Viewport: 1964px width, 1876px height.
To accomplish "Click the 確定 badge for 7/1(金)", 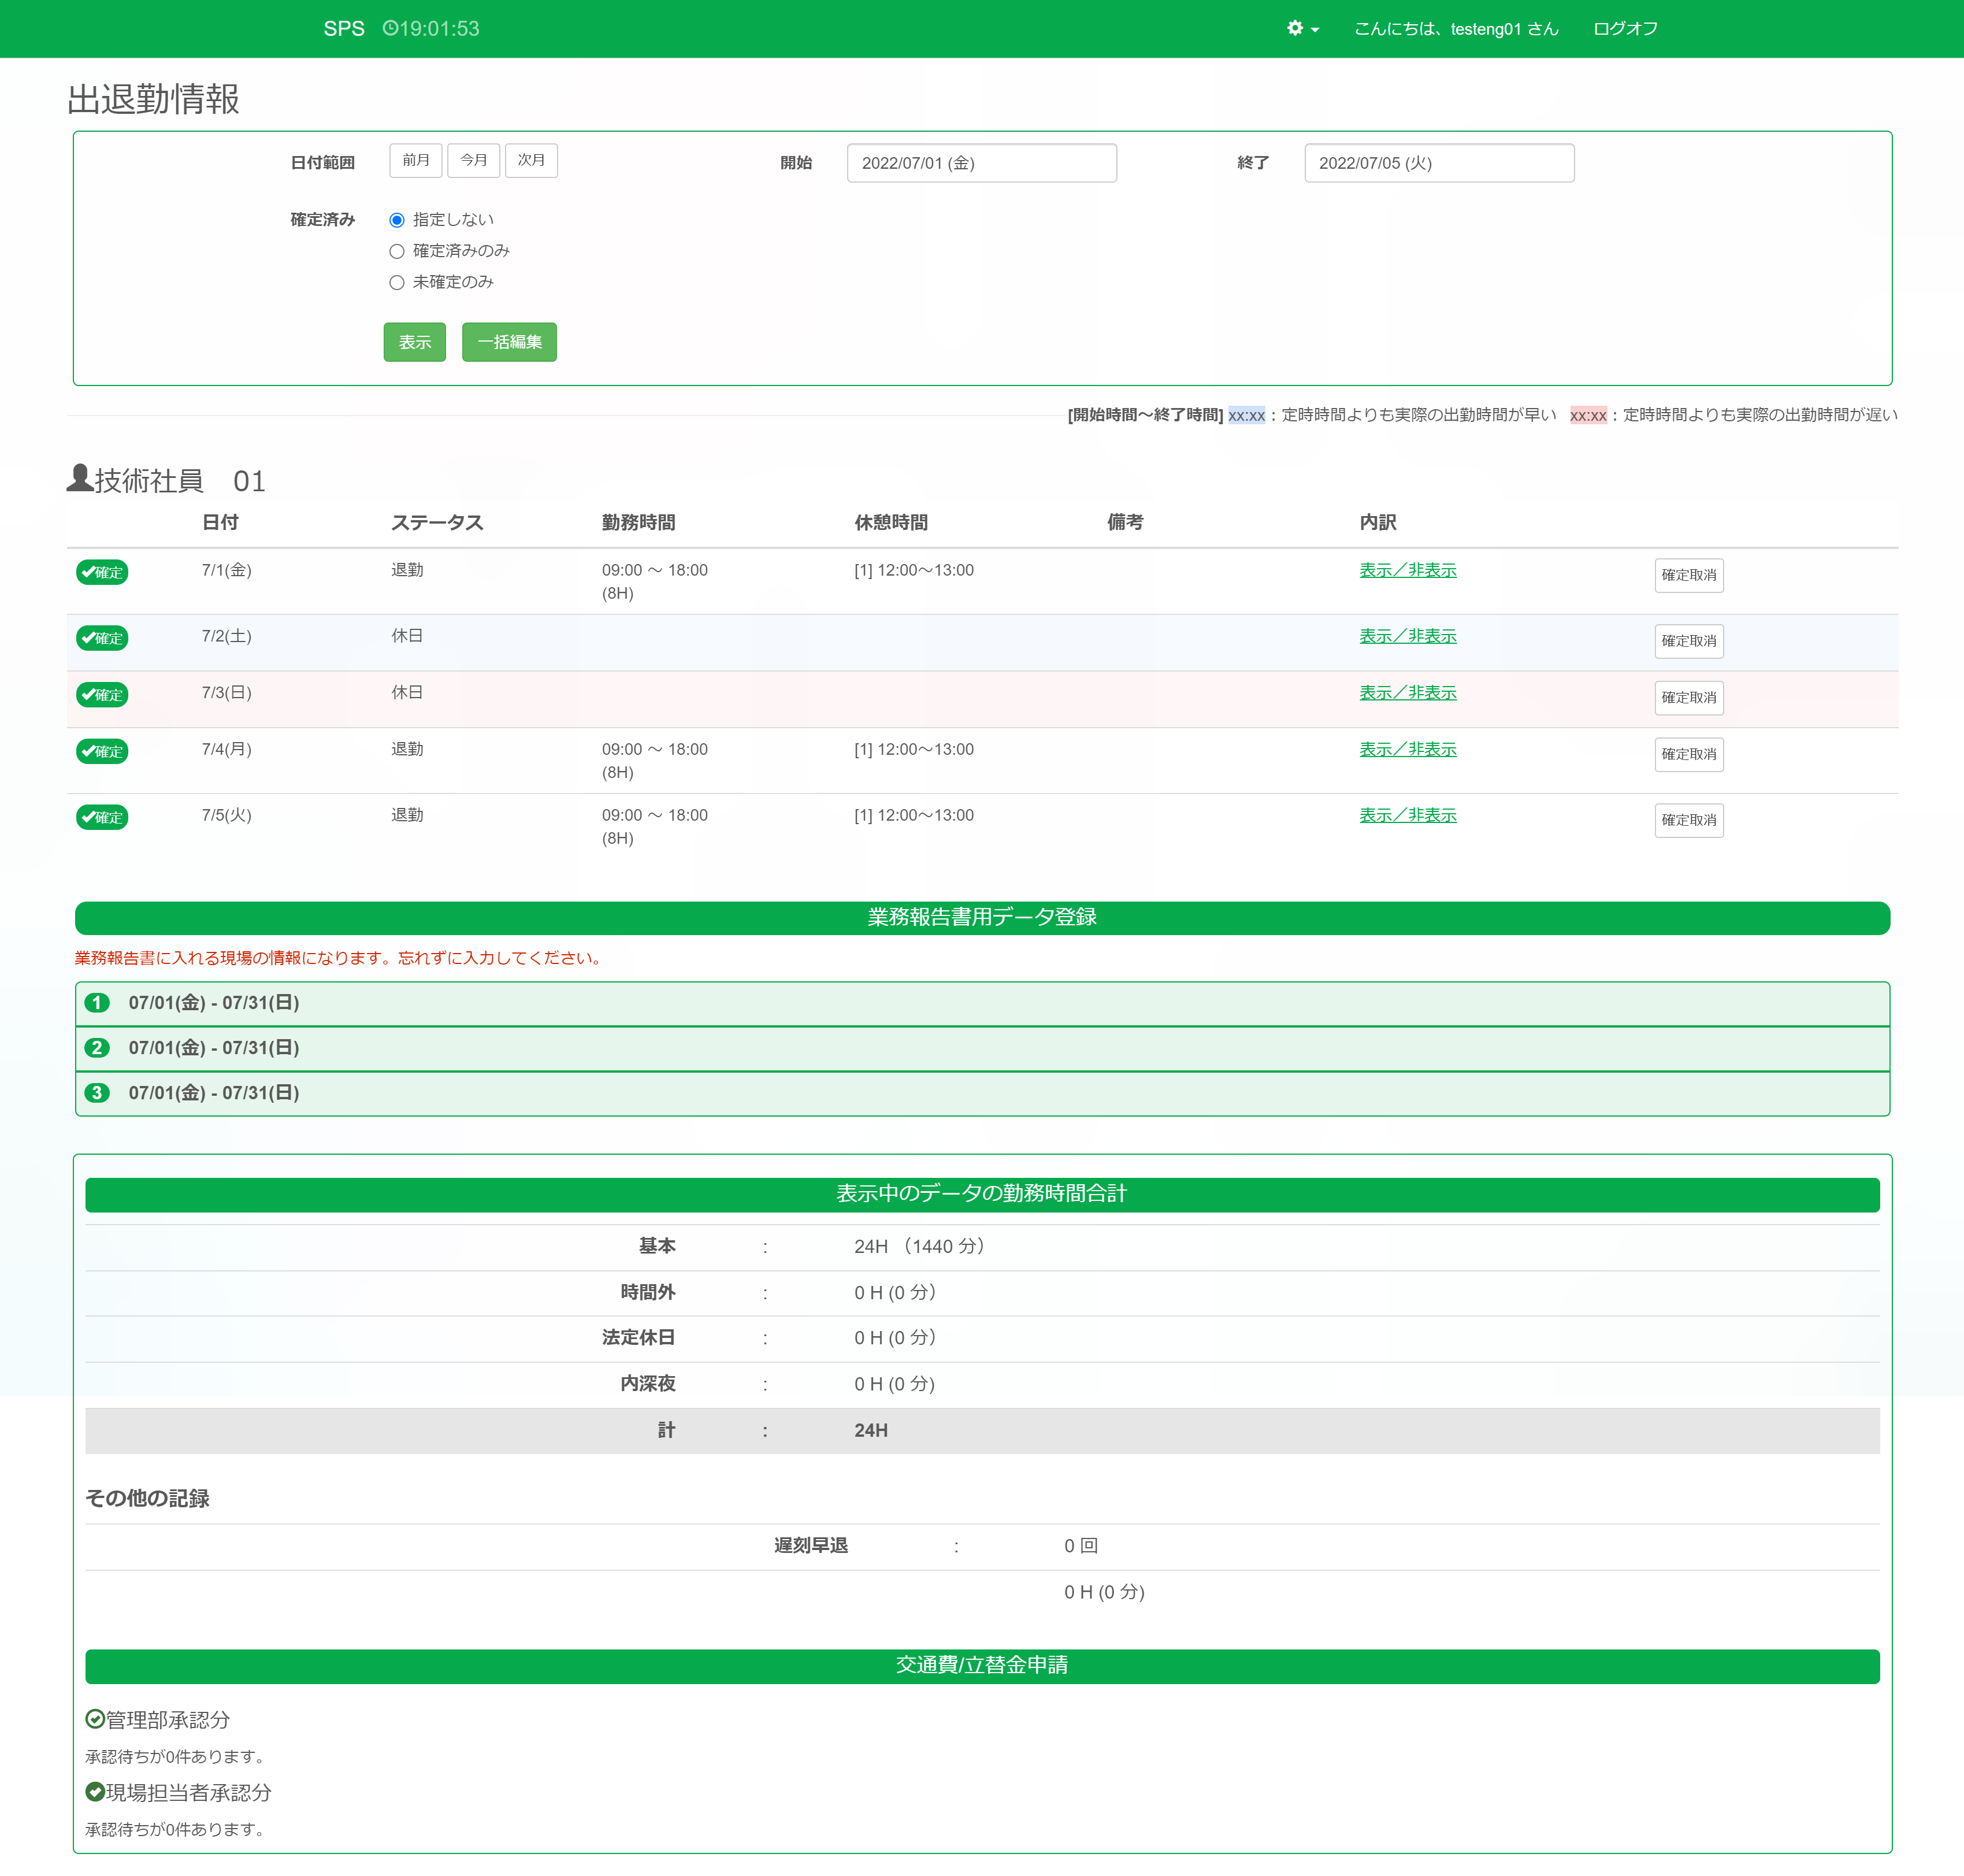I will pyautogui.click(x=102, y=572).
